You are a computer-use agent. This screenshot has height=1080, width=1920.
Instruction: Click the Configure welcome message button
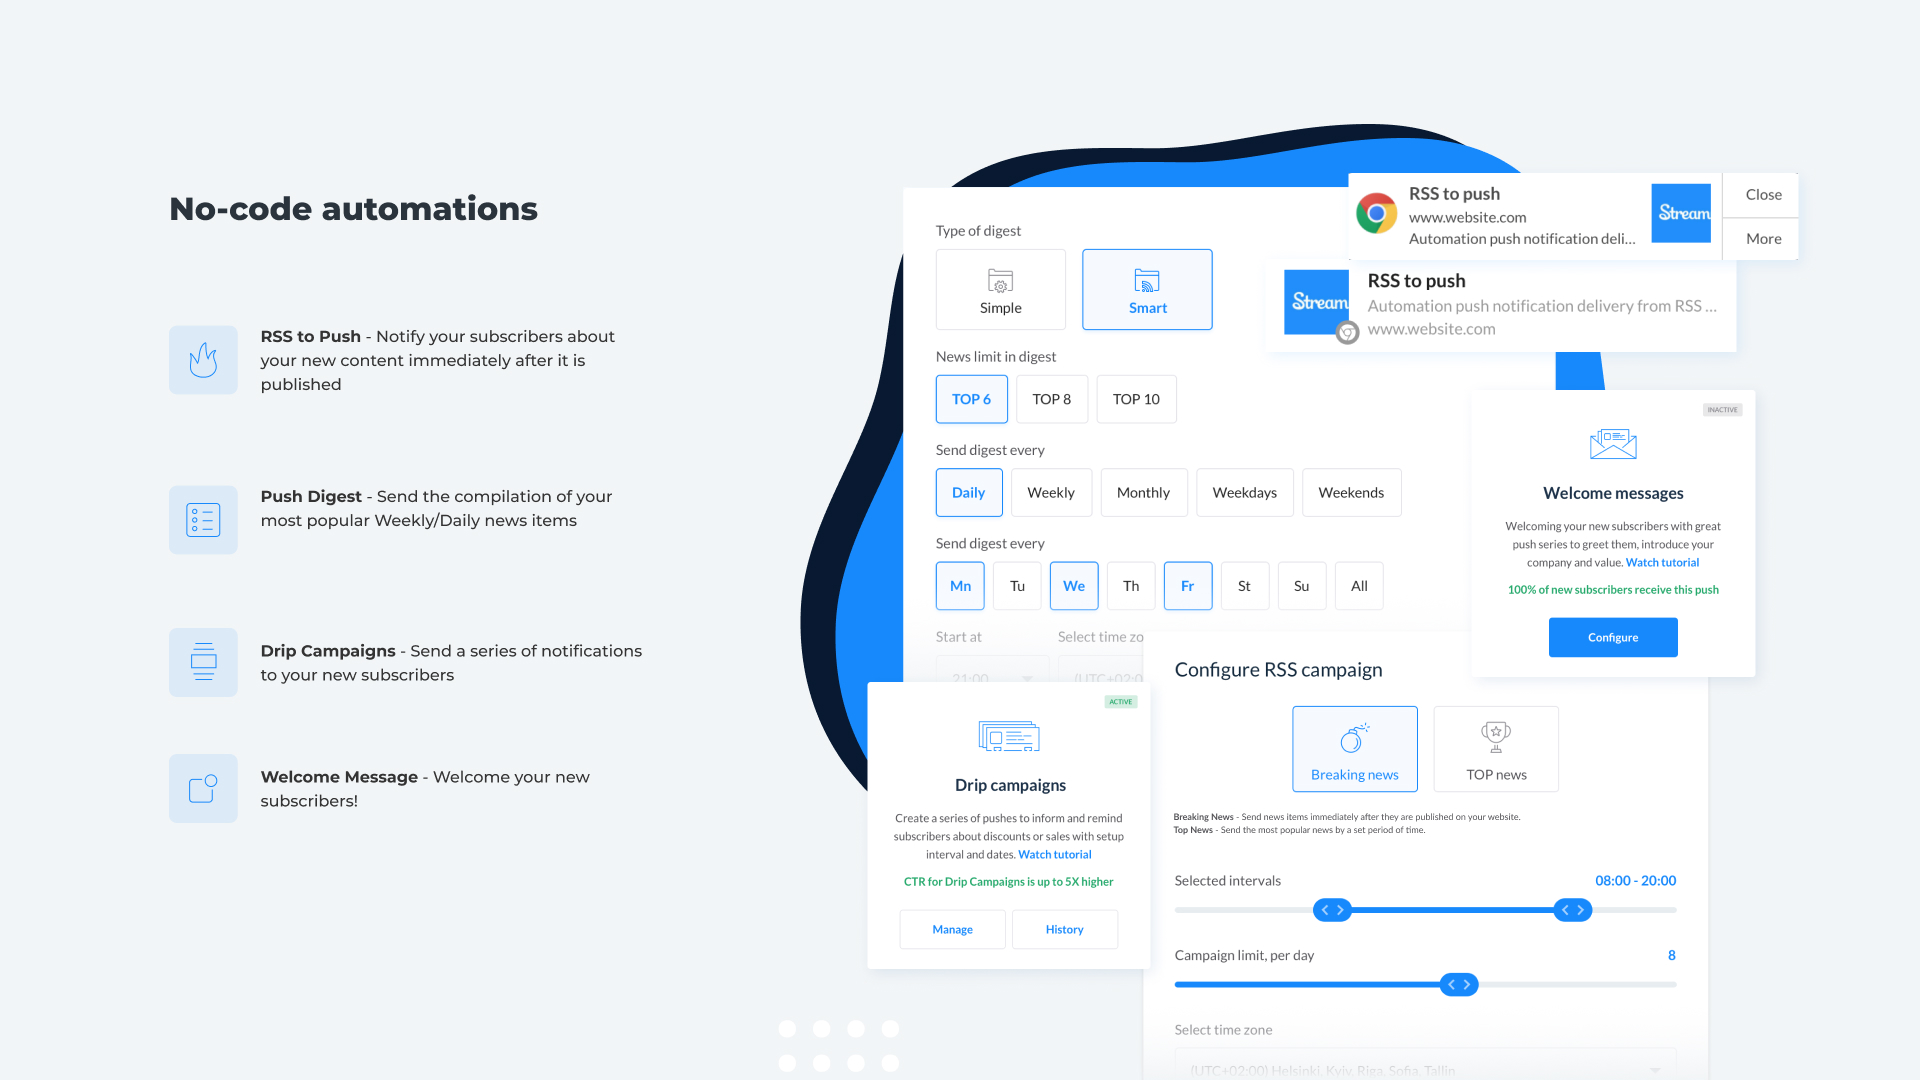point(1613,637)
